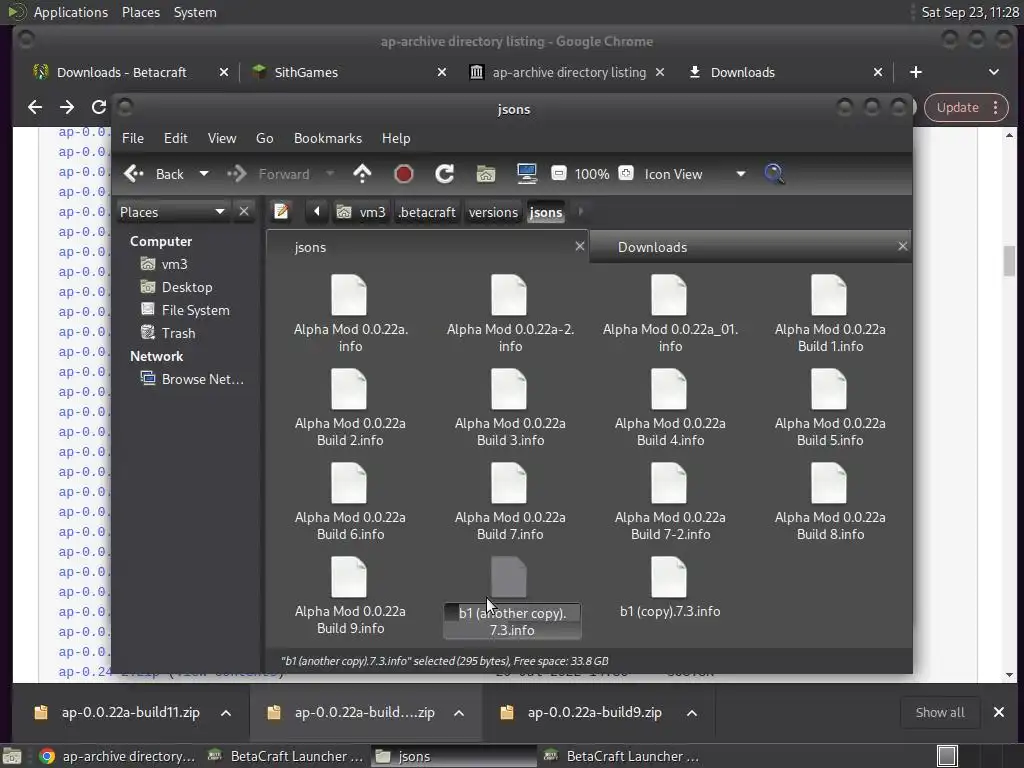Open new Chrome tab

pyautogui.click(x=916, y=72)
